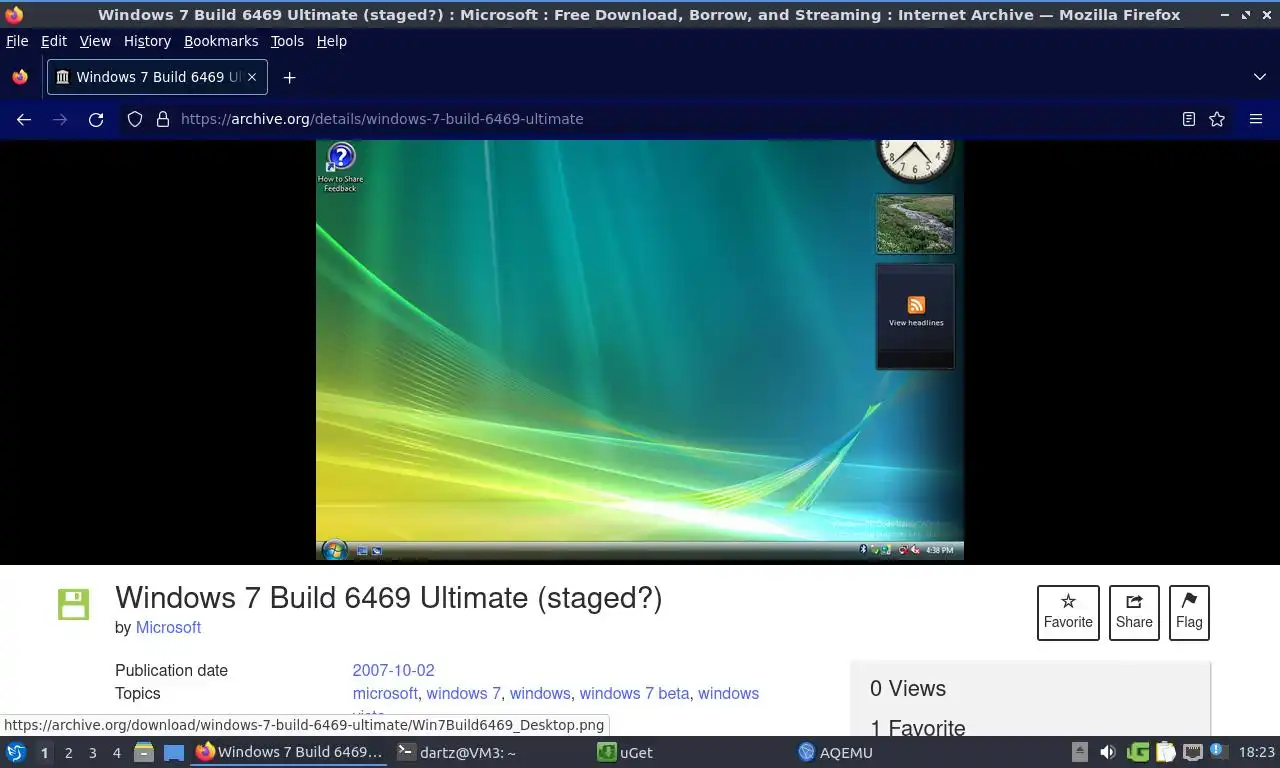Open the Firefox hamburger menu
1280x768 pixels.
coord(1256,119)
